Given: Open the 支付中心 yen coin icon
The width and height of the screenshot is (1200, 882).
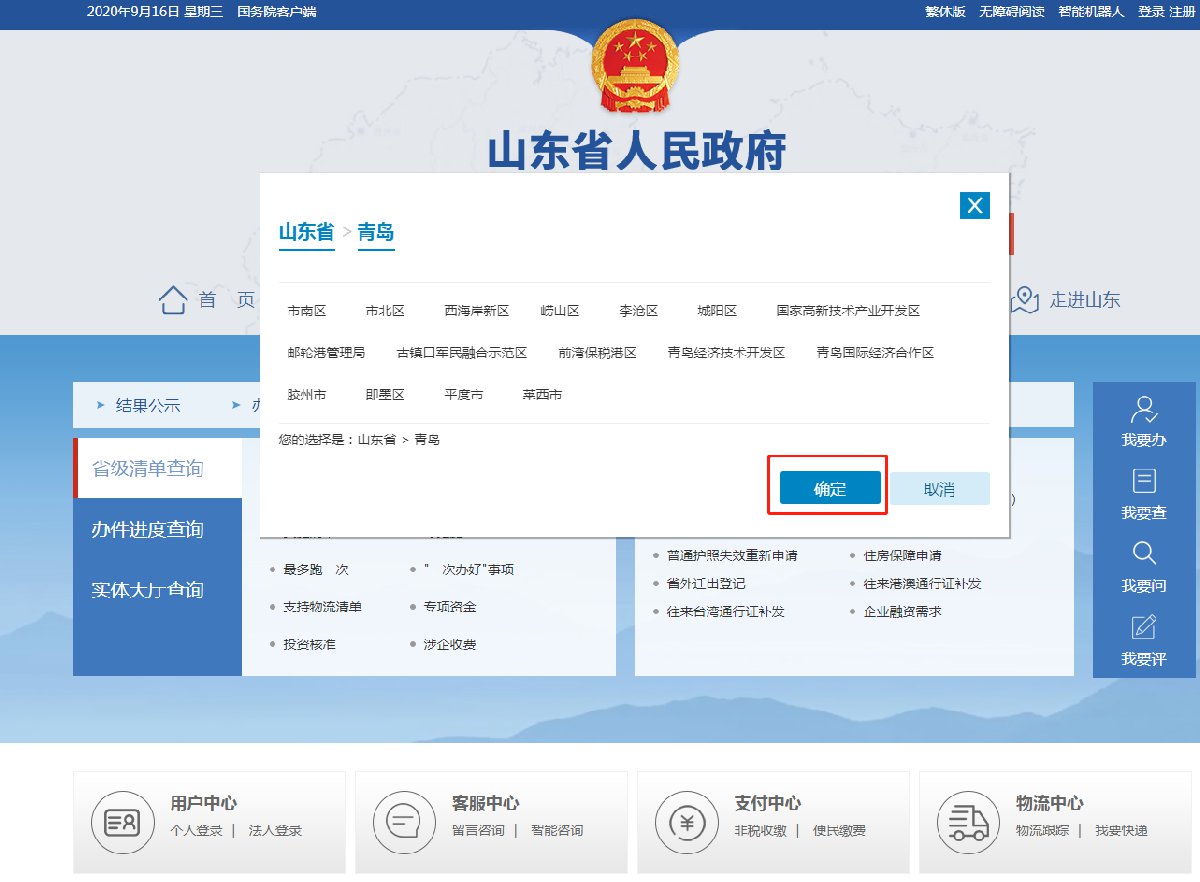Looking at the screenshot, I should pos(686,822).
